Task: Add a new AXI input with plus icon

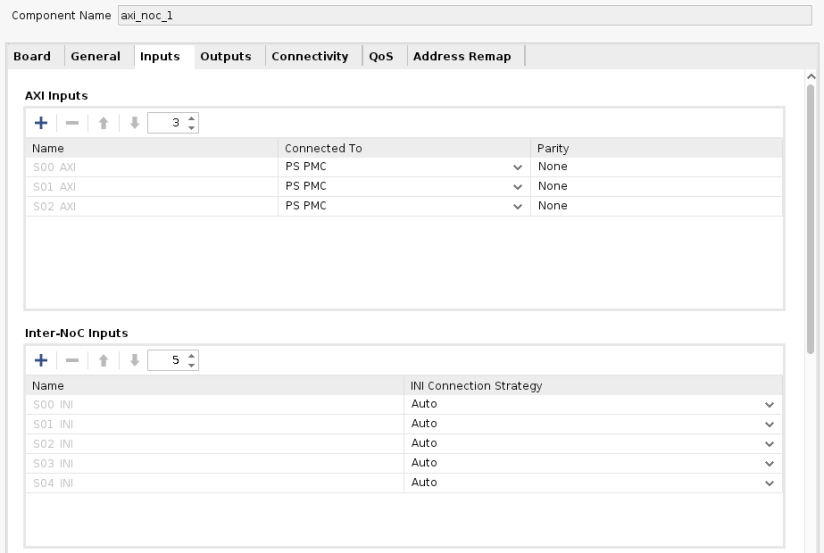Action: tap(42, 123)
